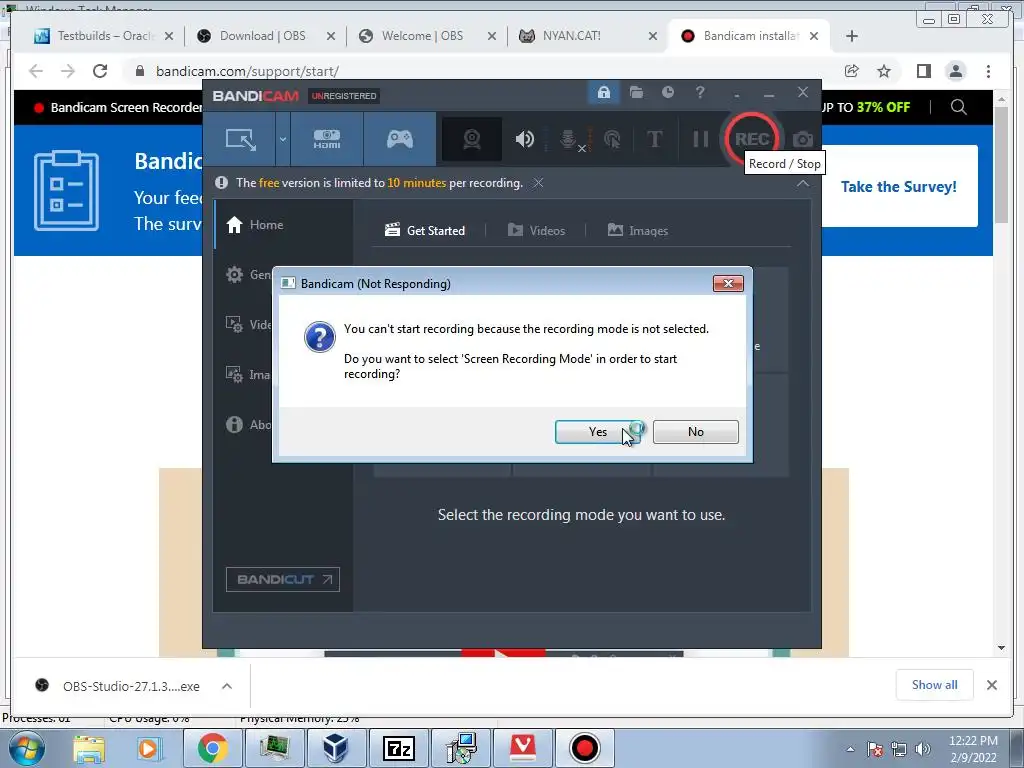This screenshot has height=768, width=1024.
Task: Toggle webcam overlay icon
Action: click(472, 139)
